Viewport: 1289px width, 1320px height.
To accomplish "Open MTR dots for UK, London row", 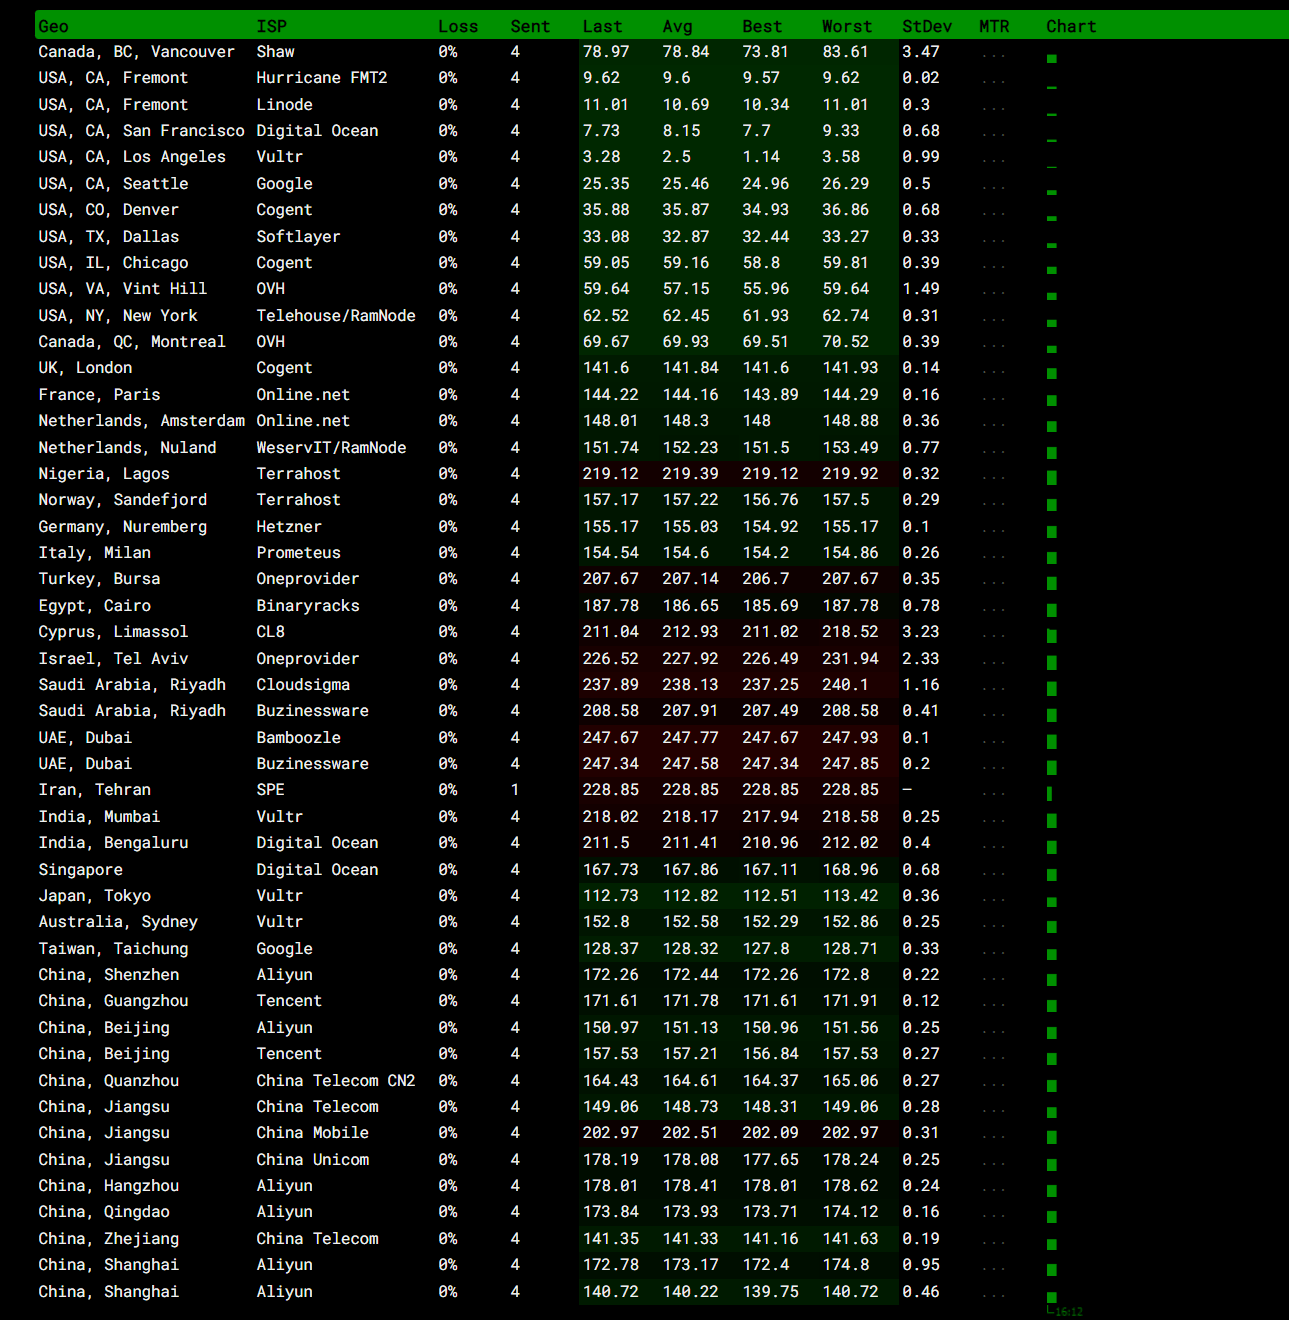I will point(994,371).
